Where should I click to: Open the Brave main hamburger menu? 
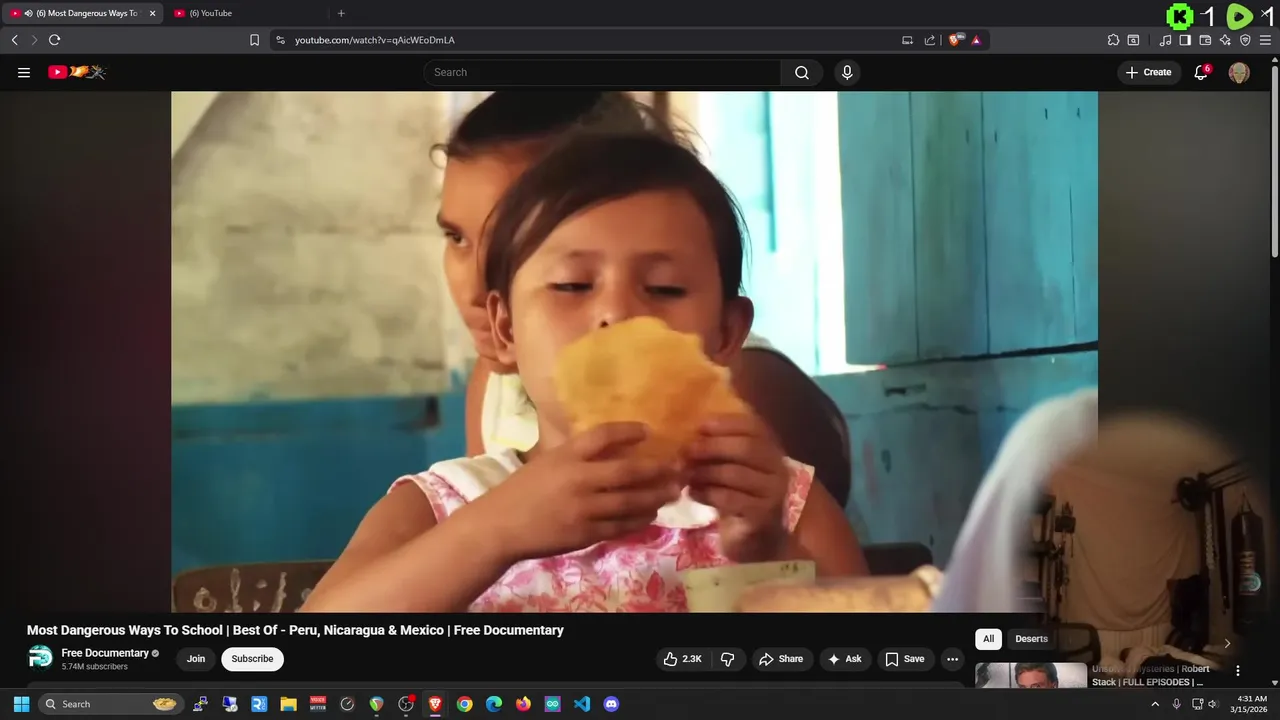(x=1265, y=40)
